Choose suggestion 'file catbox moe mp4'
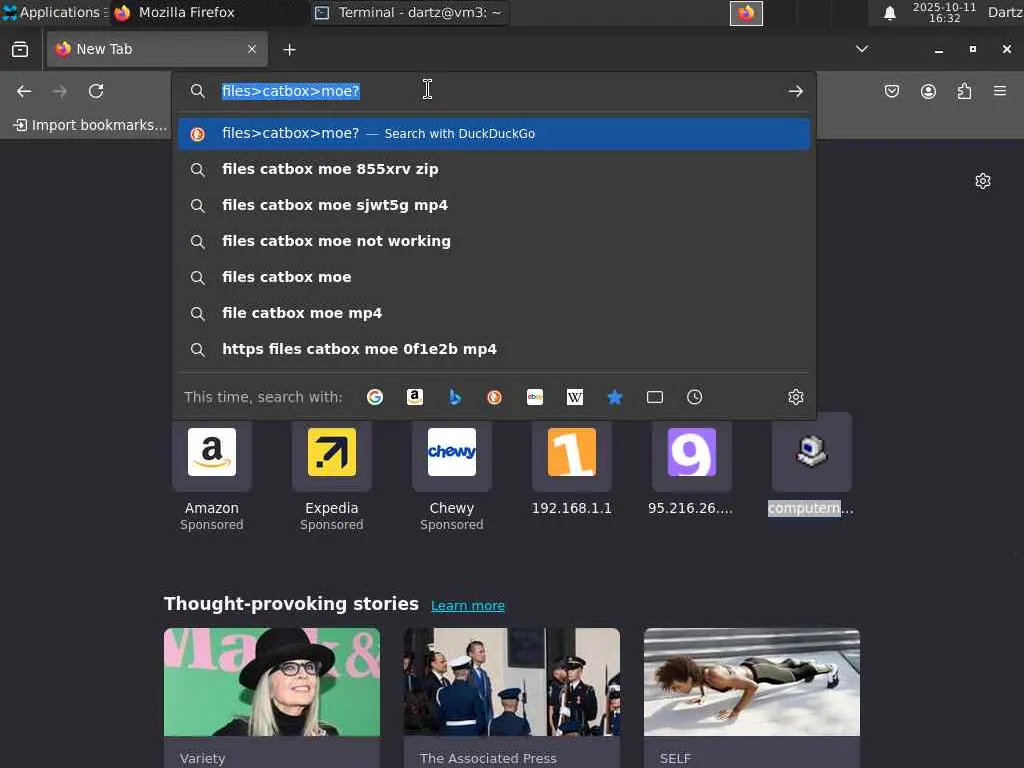 pyautogui.click(x=302, y=313)
